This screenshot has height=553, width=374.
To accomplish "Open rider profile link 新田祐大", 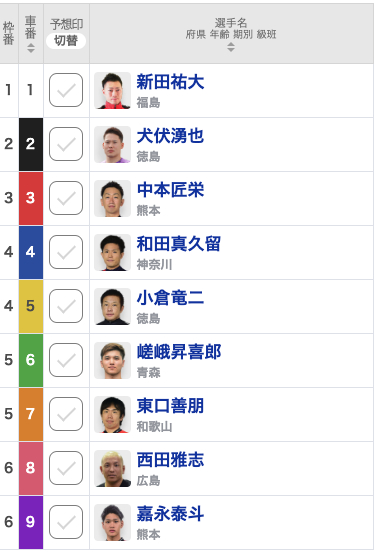I will (x=170, y=82).
